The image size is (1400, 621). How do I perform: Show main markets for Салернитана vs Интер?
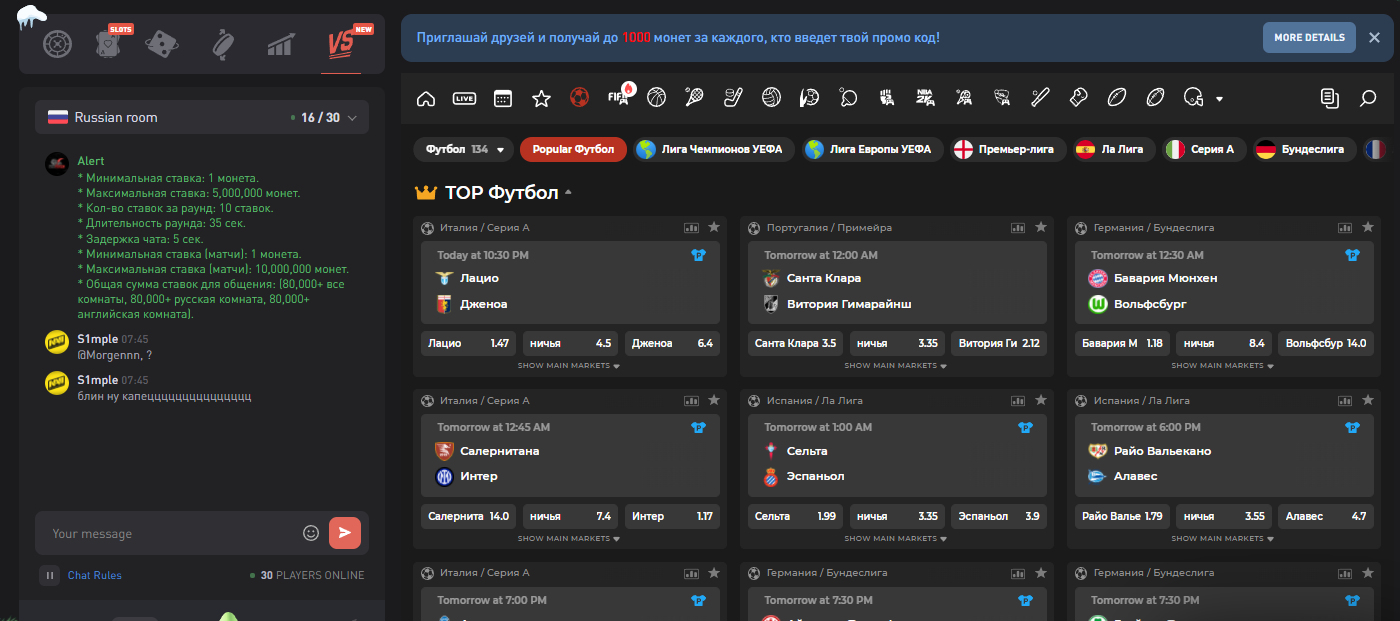(569, 539)
